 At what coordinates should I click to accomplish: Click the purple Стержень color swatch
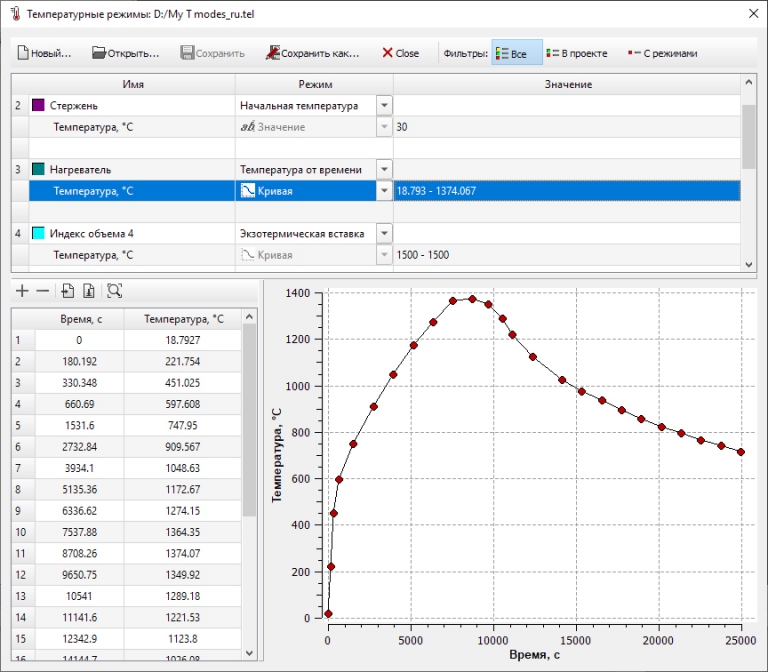39,106
